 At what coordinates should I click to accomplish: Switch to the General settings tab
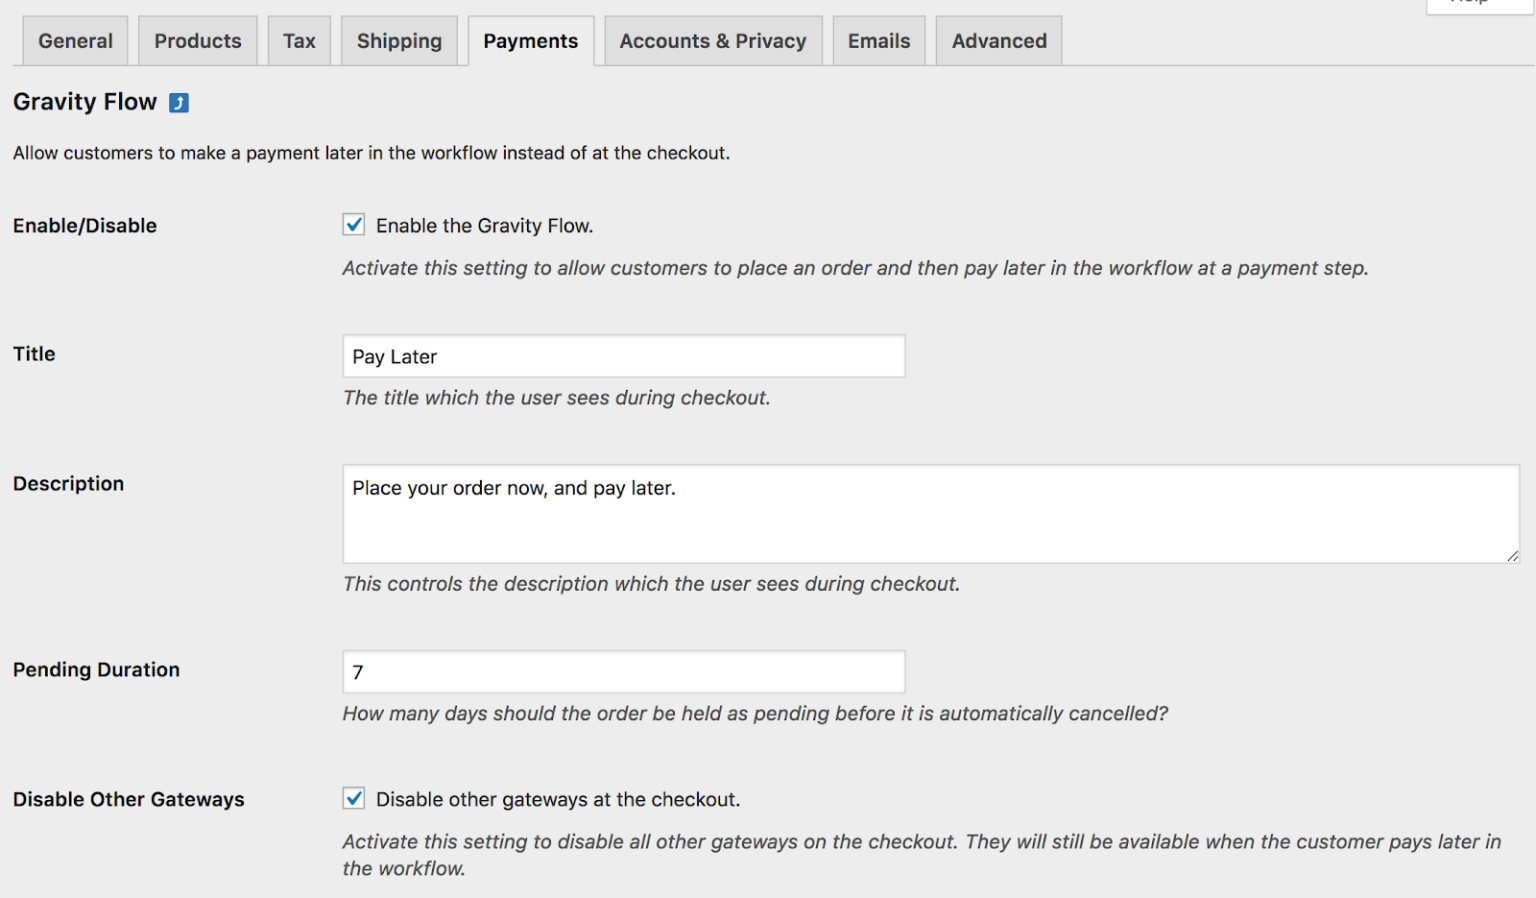click(74, 40)
